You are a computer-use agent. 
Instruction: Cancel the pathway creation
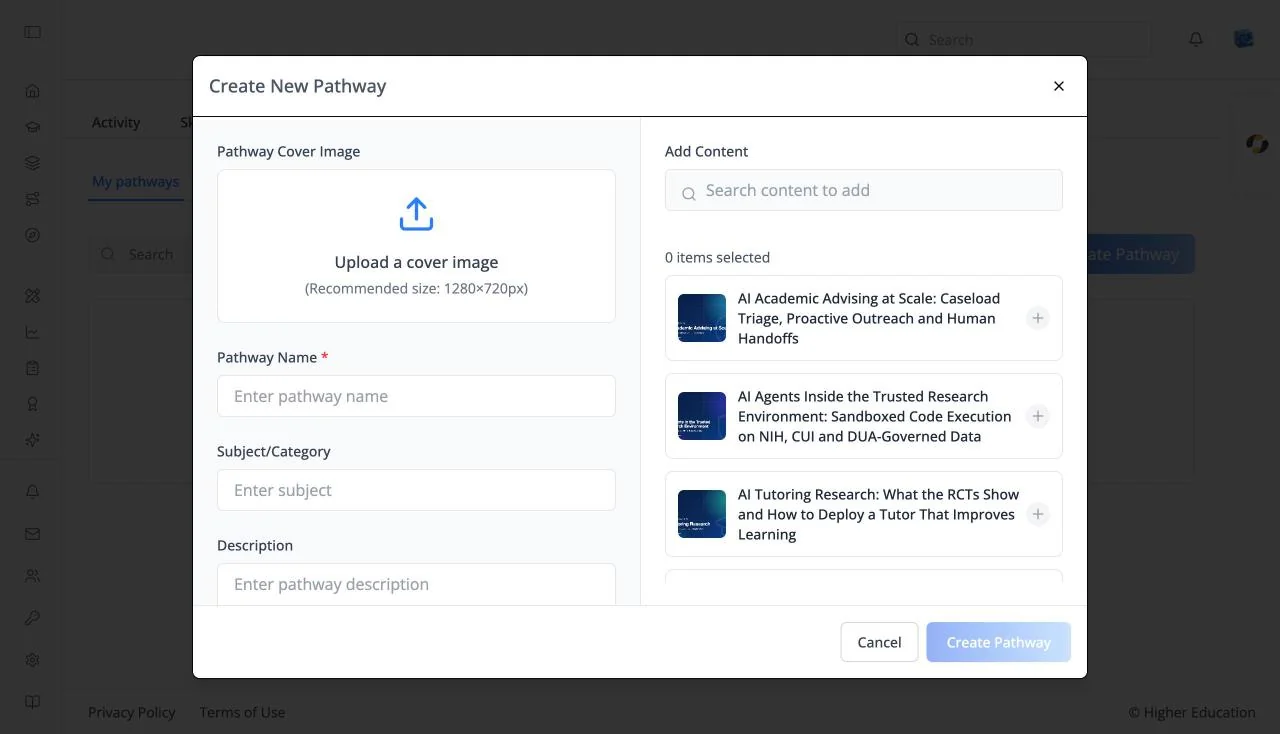pyautogui.click(x=879, y=642)
